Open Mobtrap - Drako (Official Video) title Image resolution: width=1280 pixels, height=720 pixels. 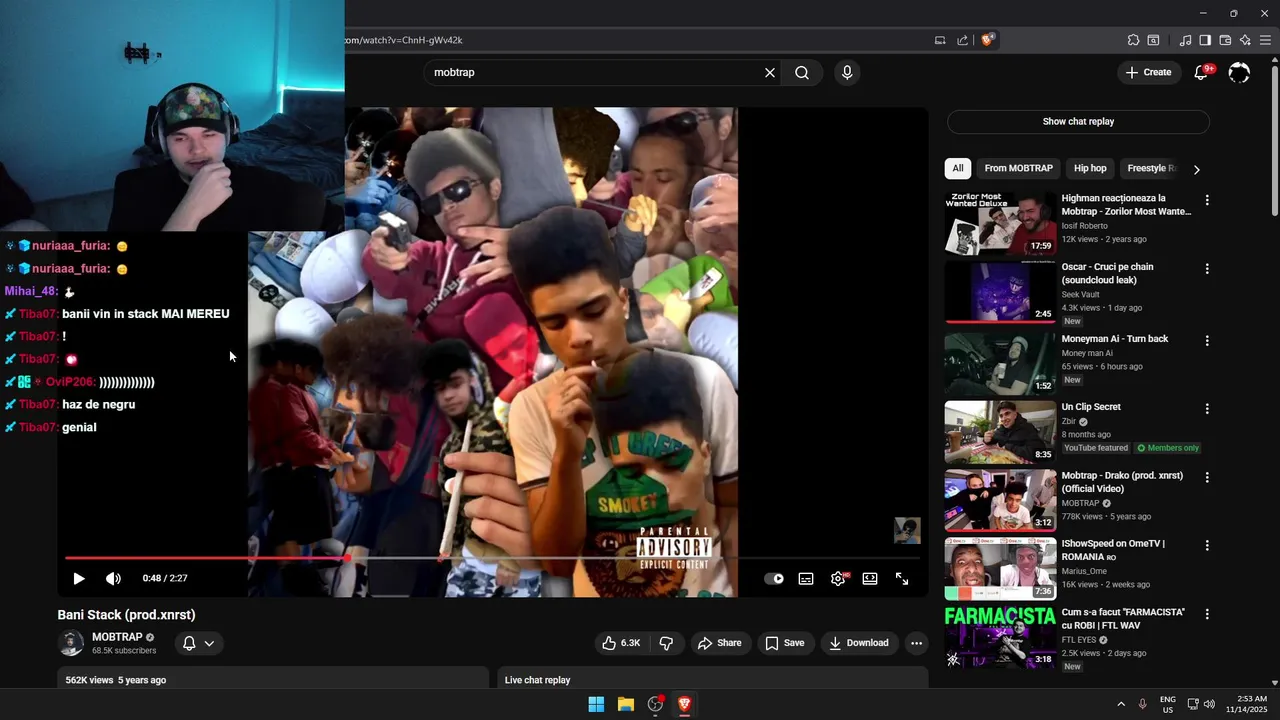click(1122, 482)
